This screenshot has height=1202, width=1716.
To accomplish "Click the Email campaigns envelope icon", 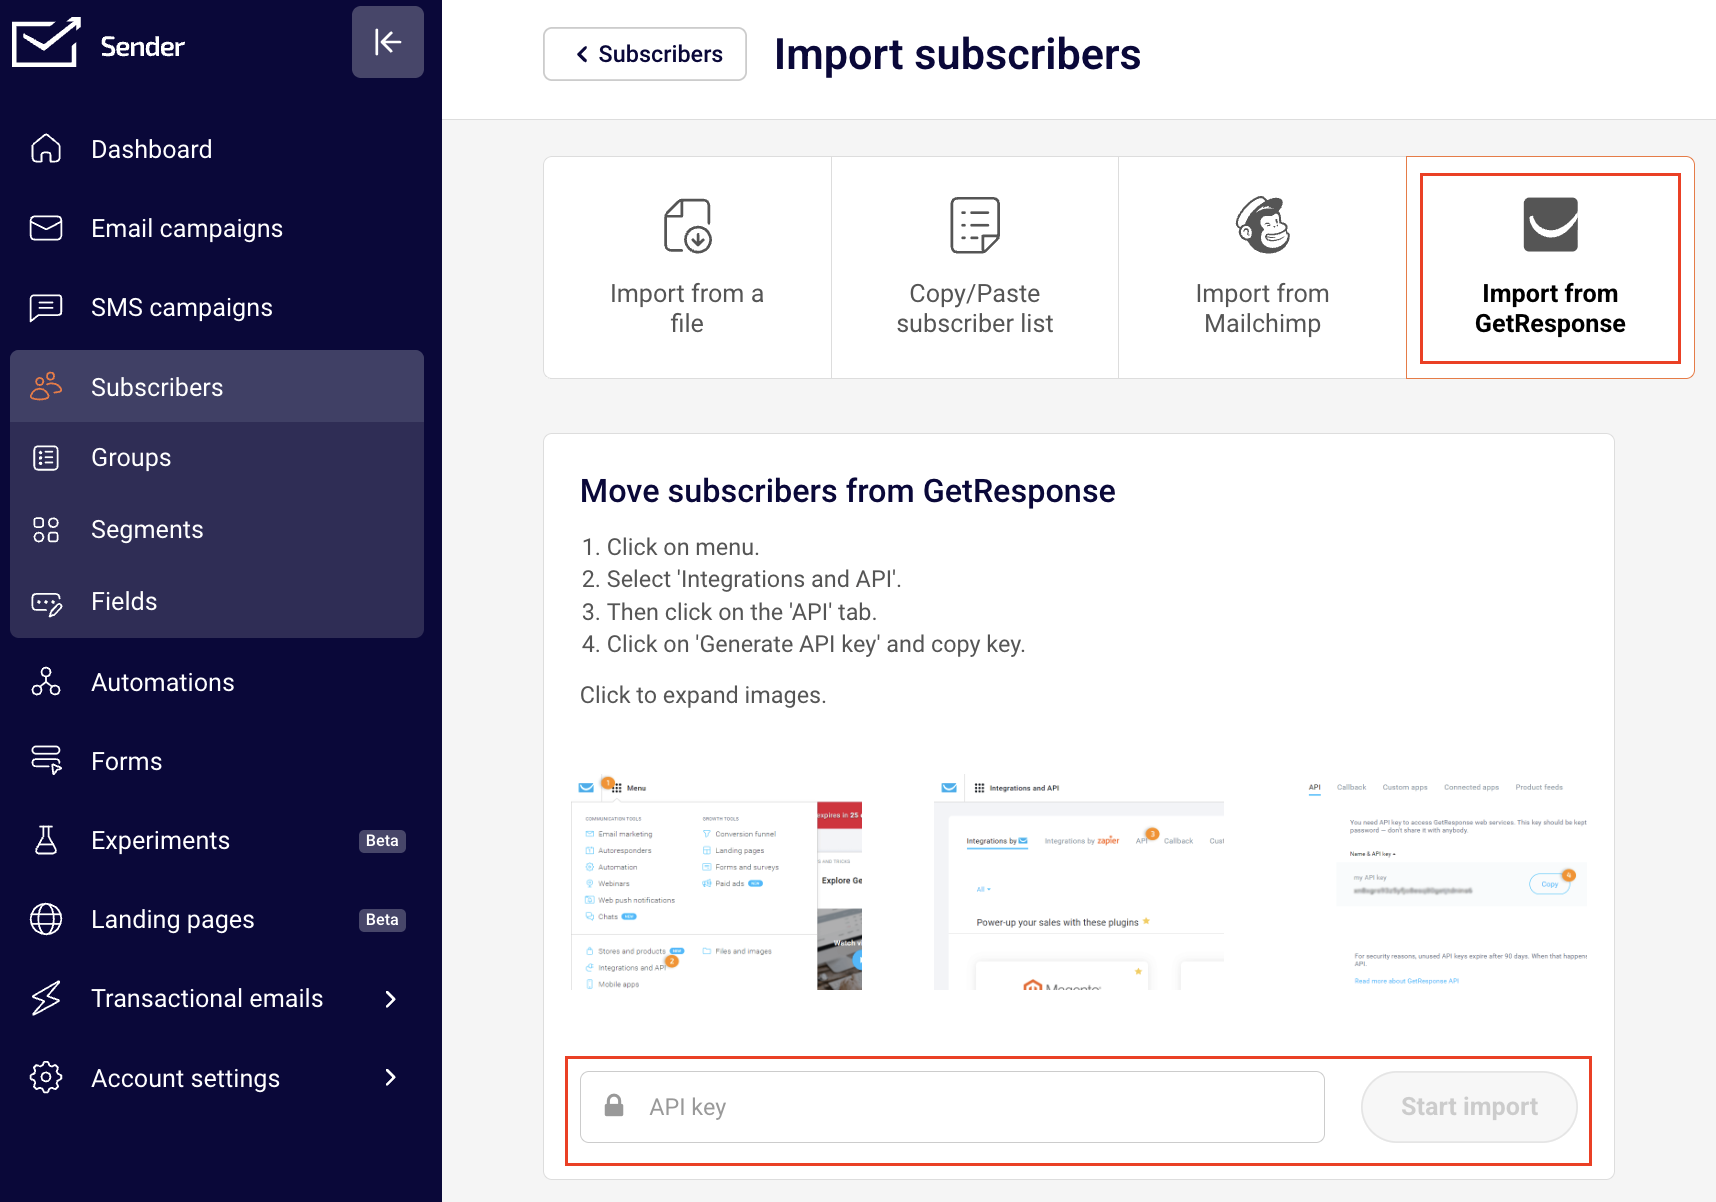I will coord(46,228).
